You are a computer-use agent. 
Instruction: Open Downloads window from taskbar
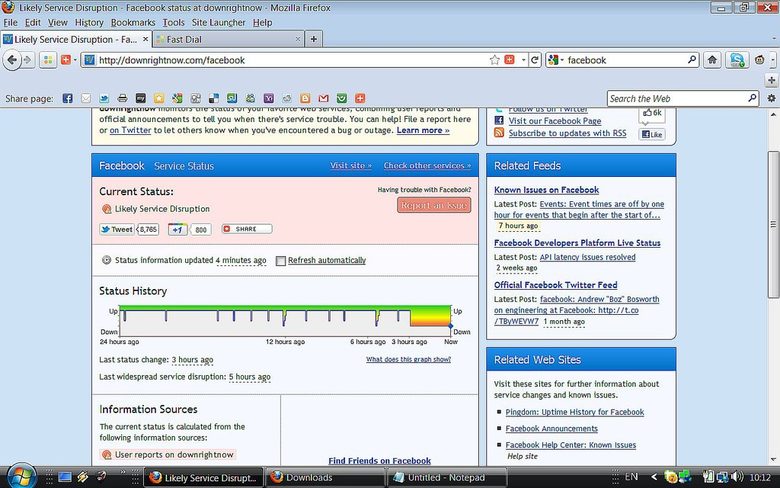[325, 478]
